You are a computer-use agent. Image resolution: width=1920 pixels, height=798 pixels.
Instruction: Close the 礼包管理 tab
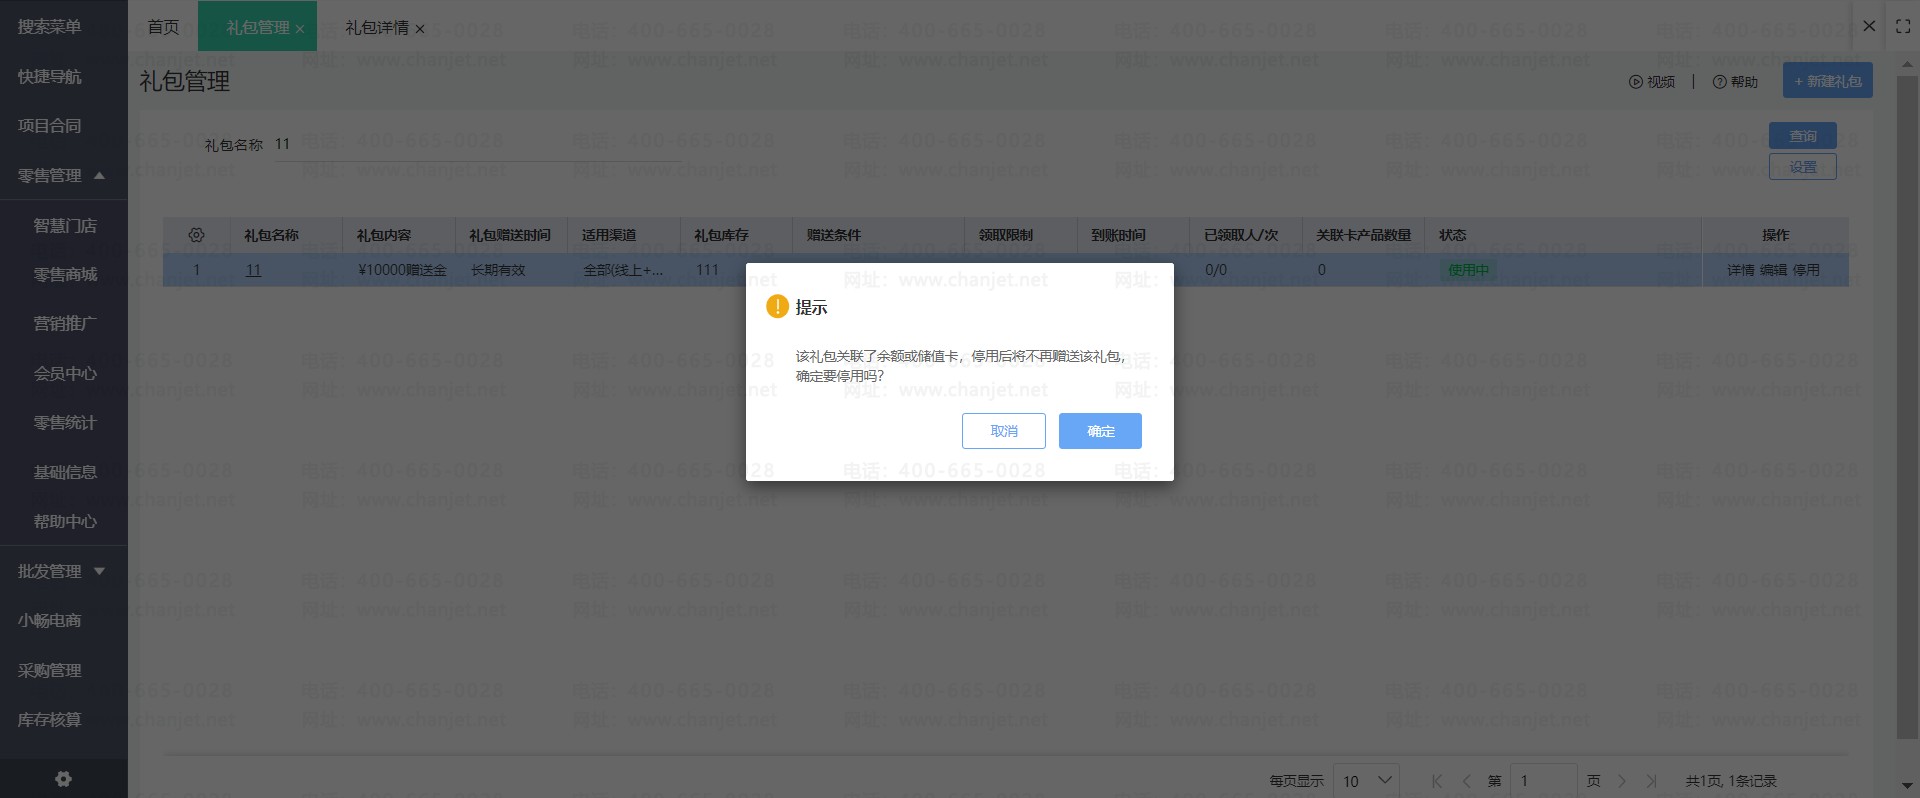(300, 29)
